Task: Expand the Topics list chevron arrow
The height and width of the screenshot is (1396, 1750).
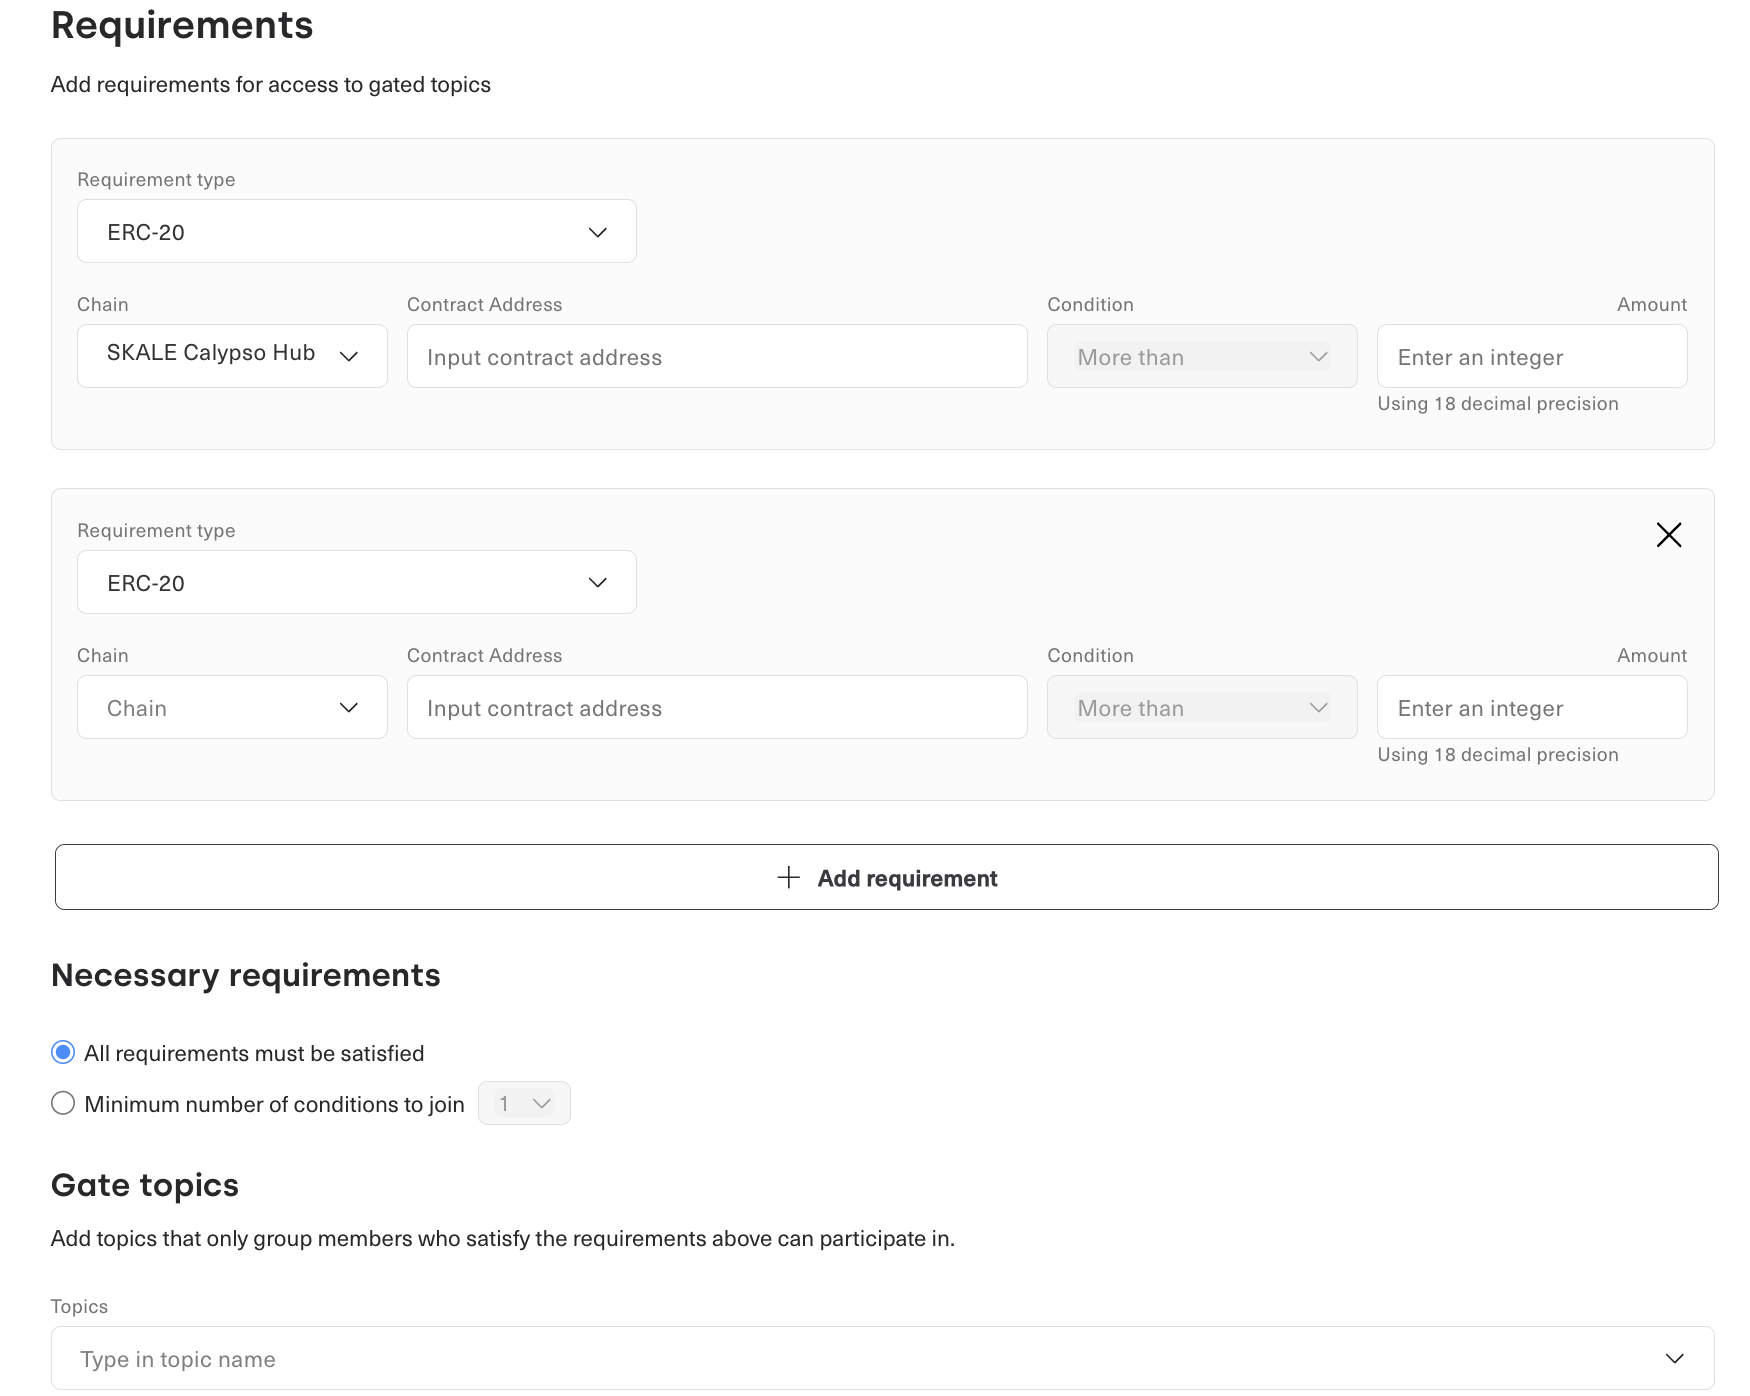Action: pos(1674,1359)
